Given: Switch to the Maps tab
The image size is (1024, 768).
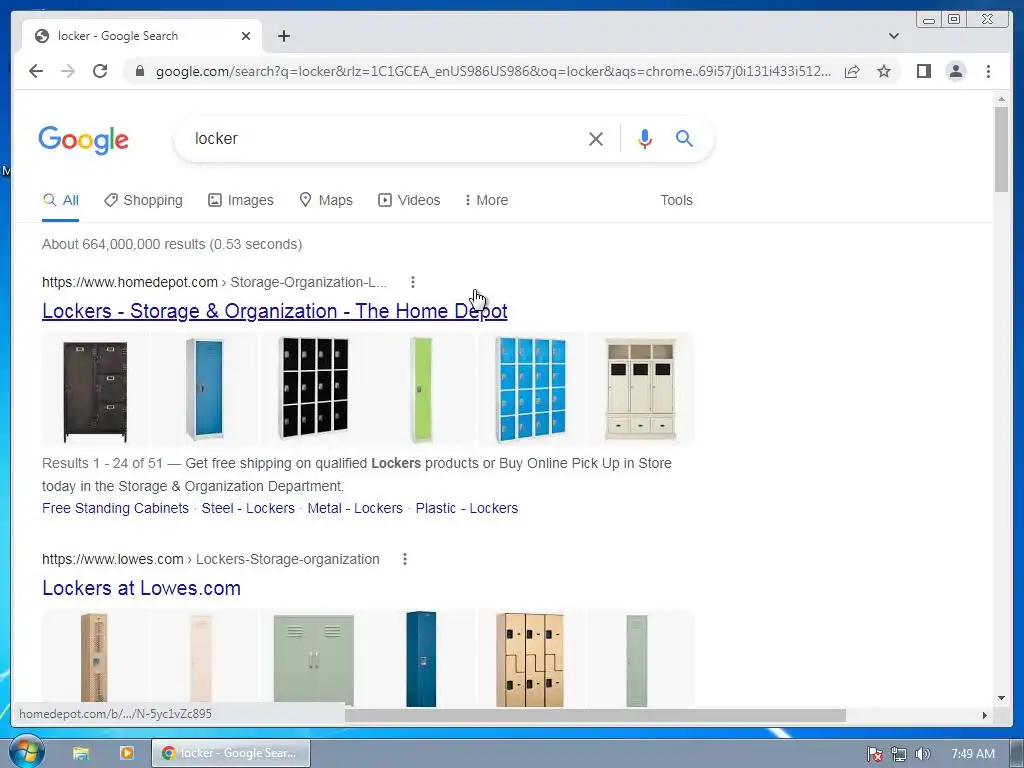Looking at the screenshot, I should (325, 200).
